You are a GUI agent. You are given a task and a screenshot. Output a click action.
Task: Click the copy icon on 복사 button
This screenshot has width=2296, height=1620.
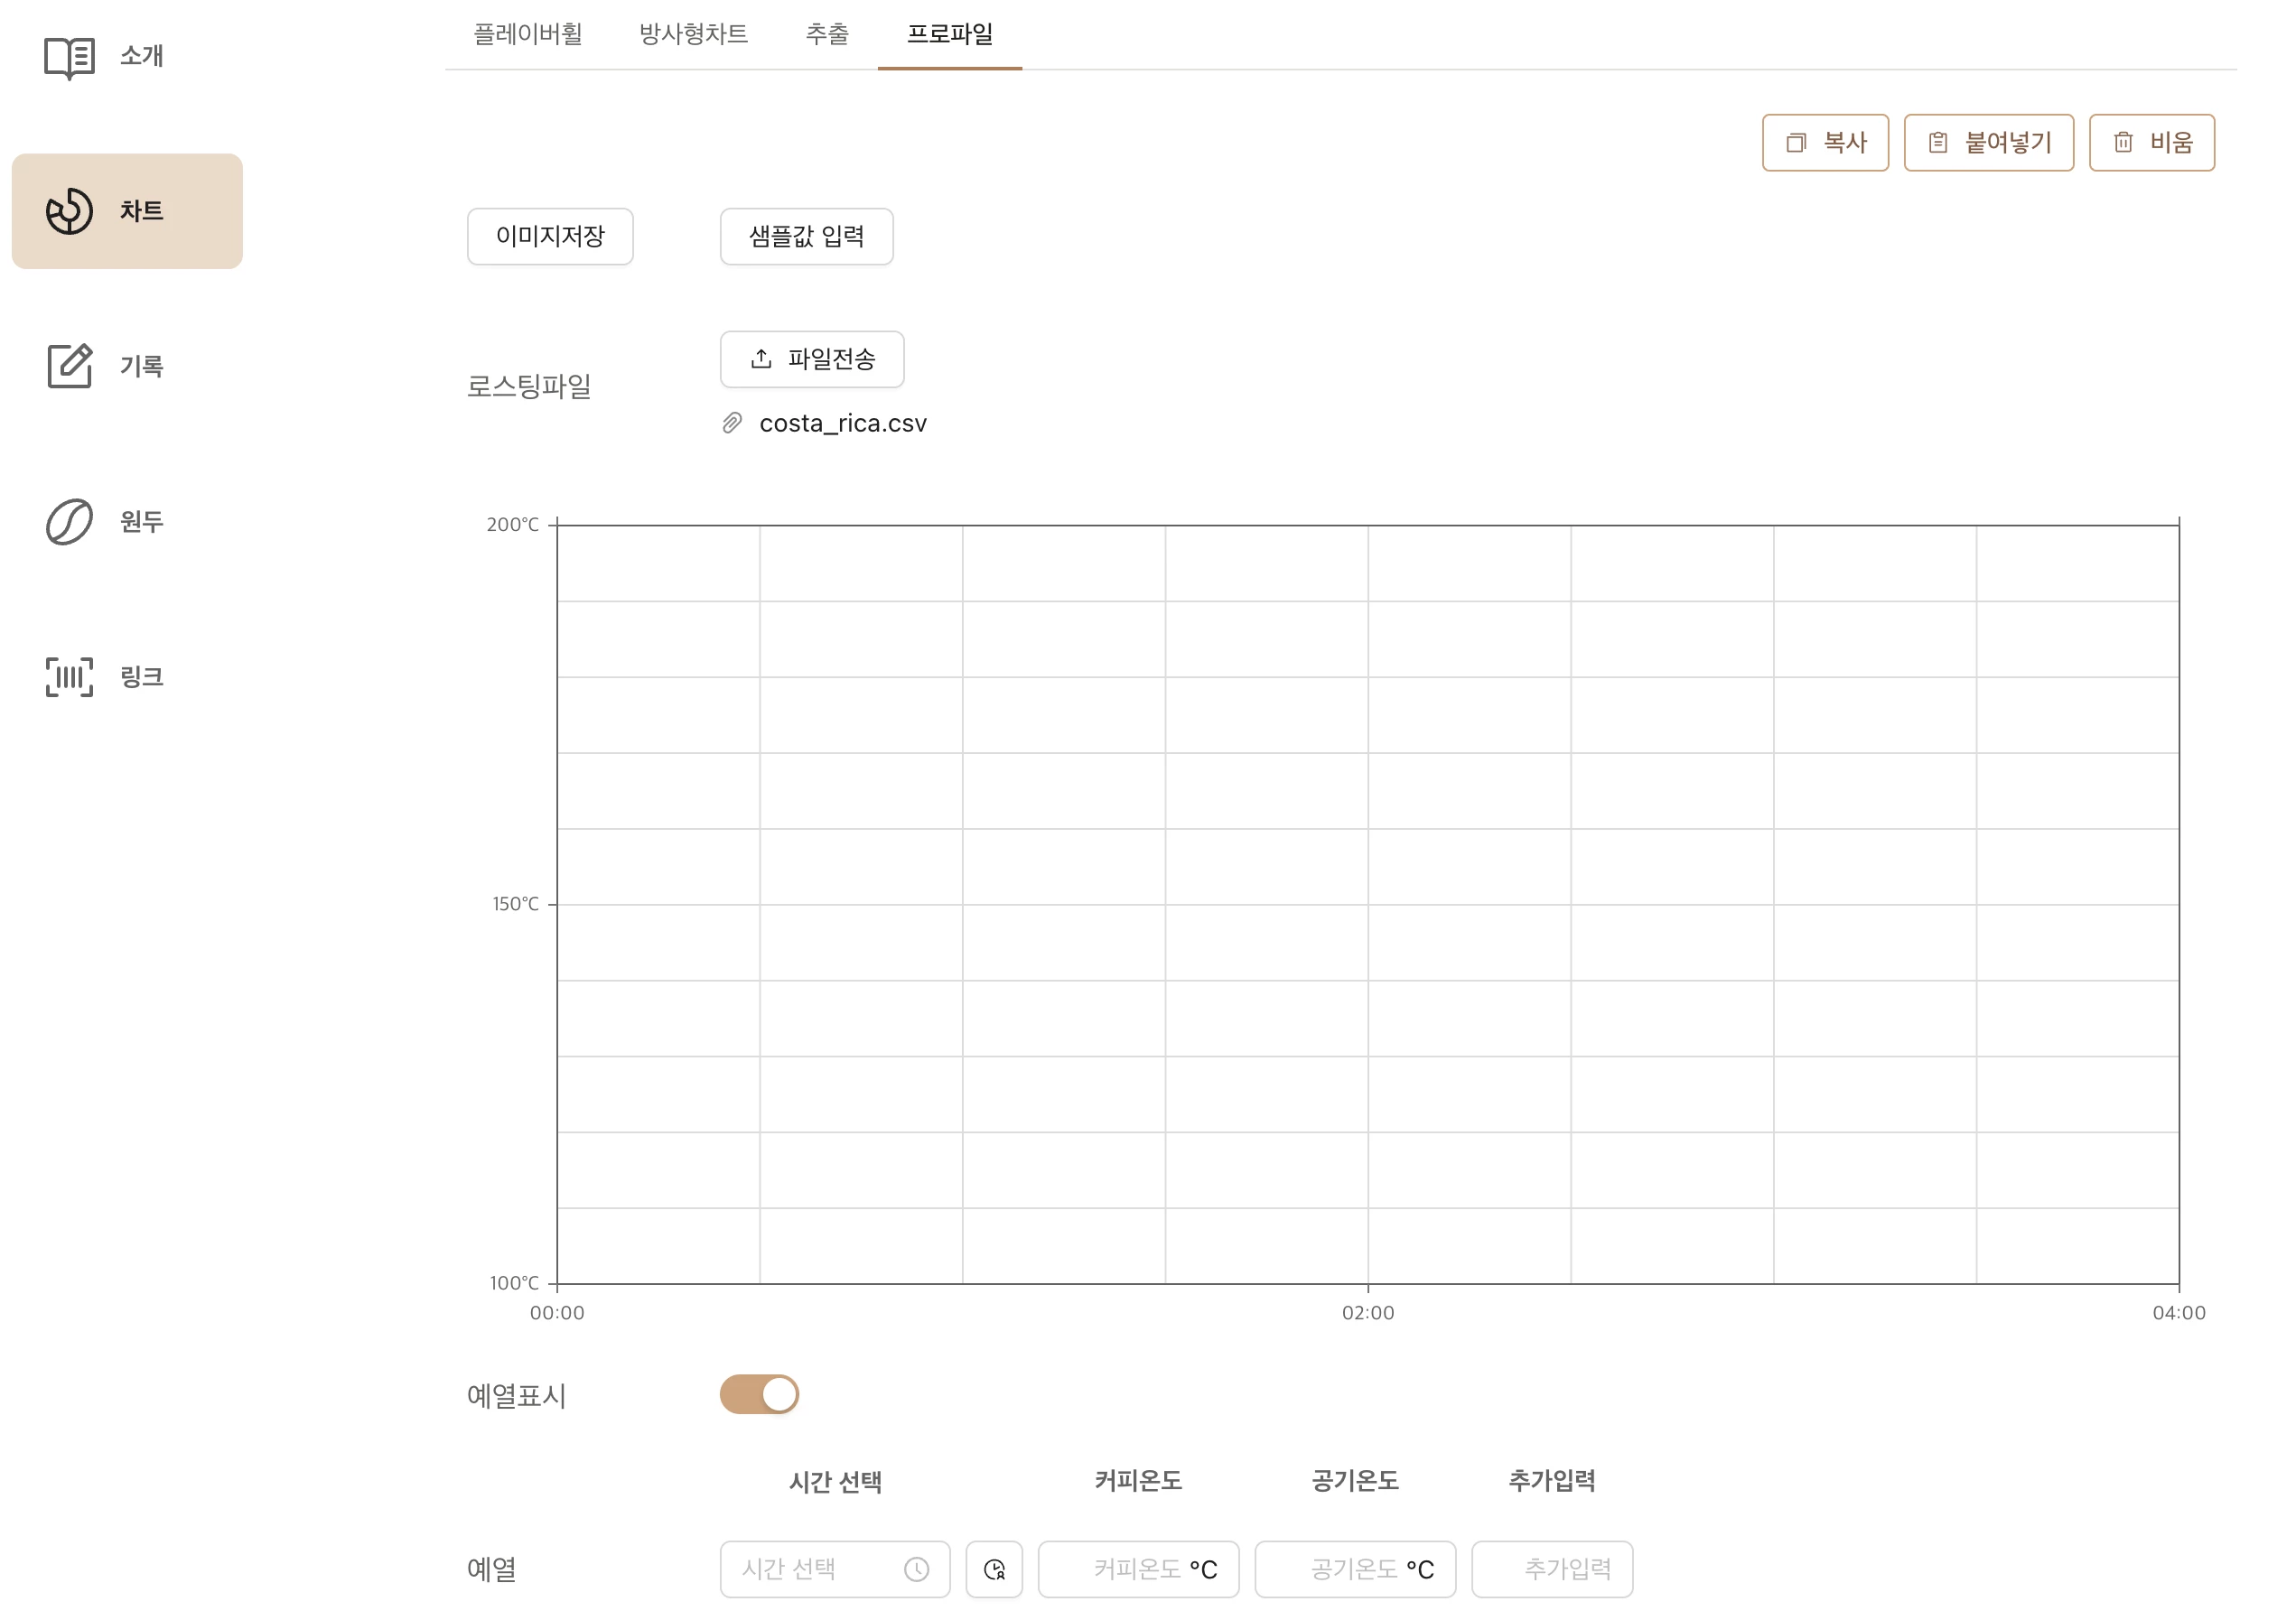point(1796,143)
